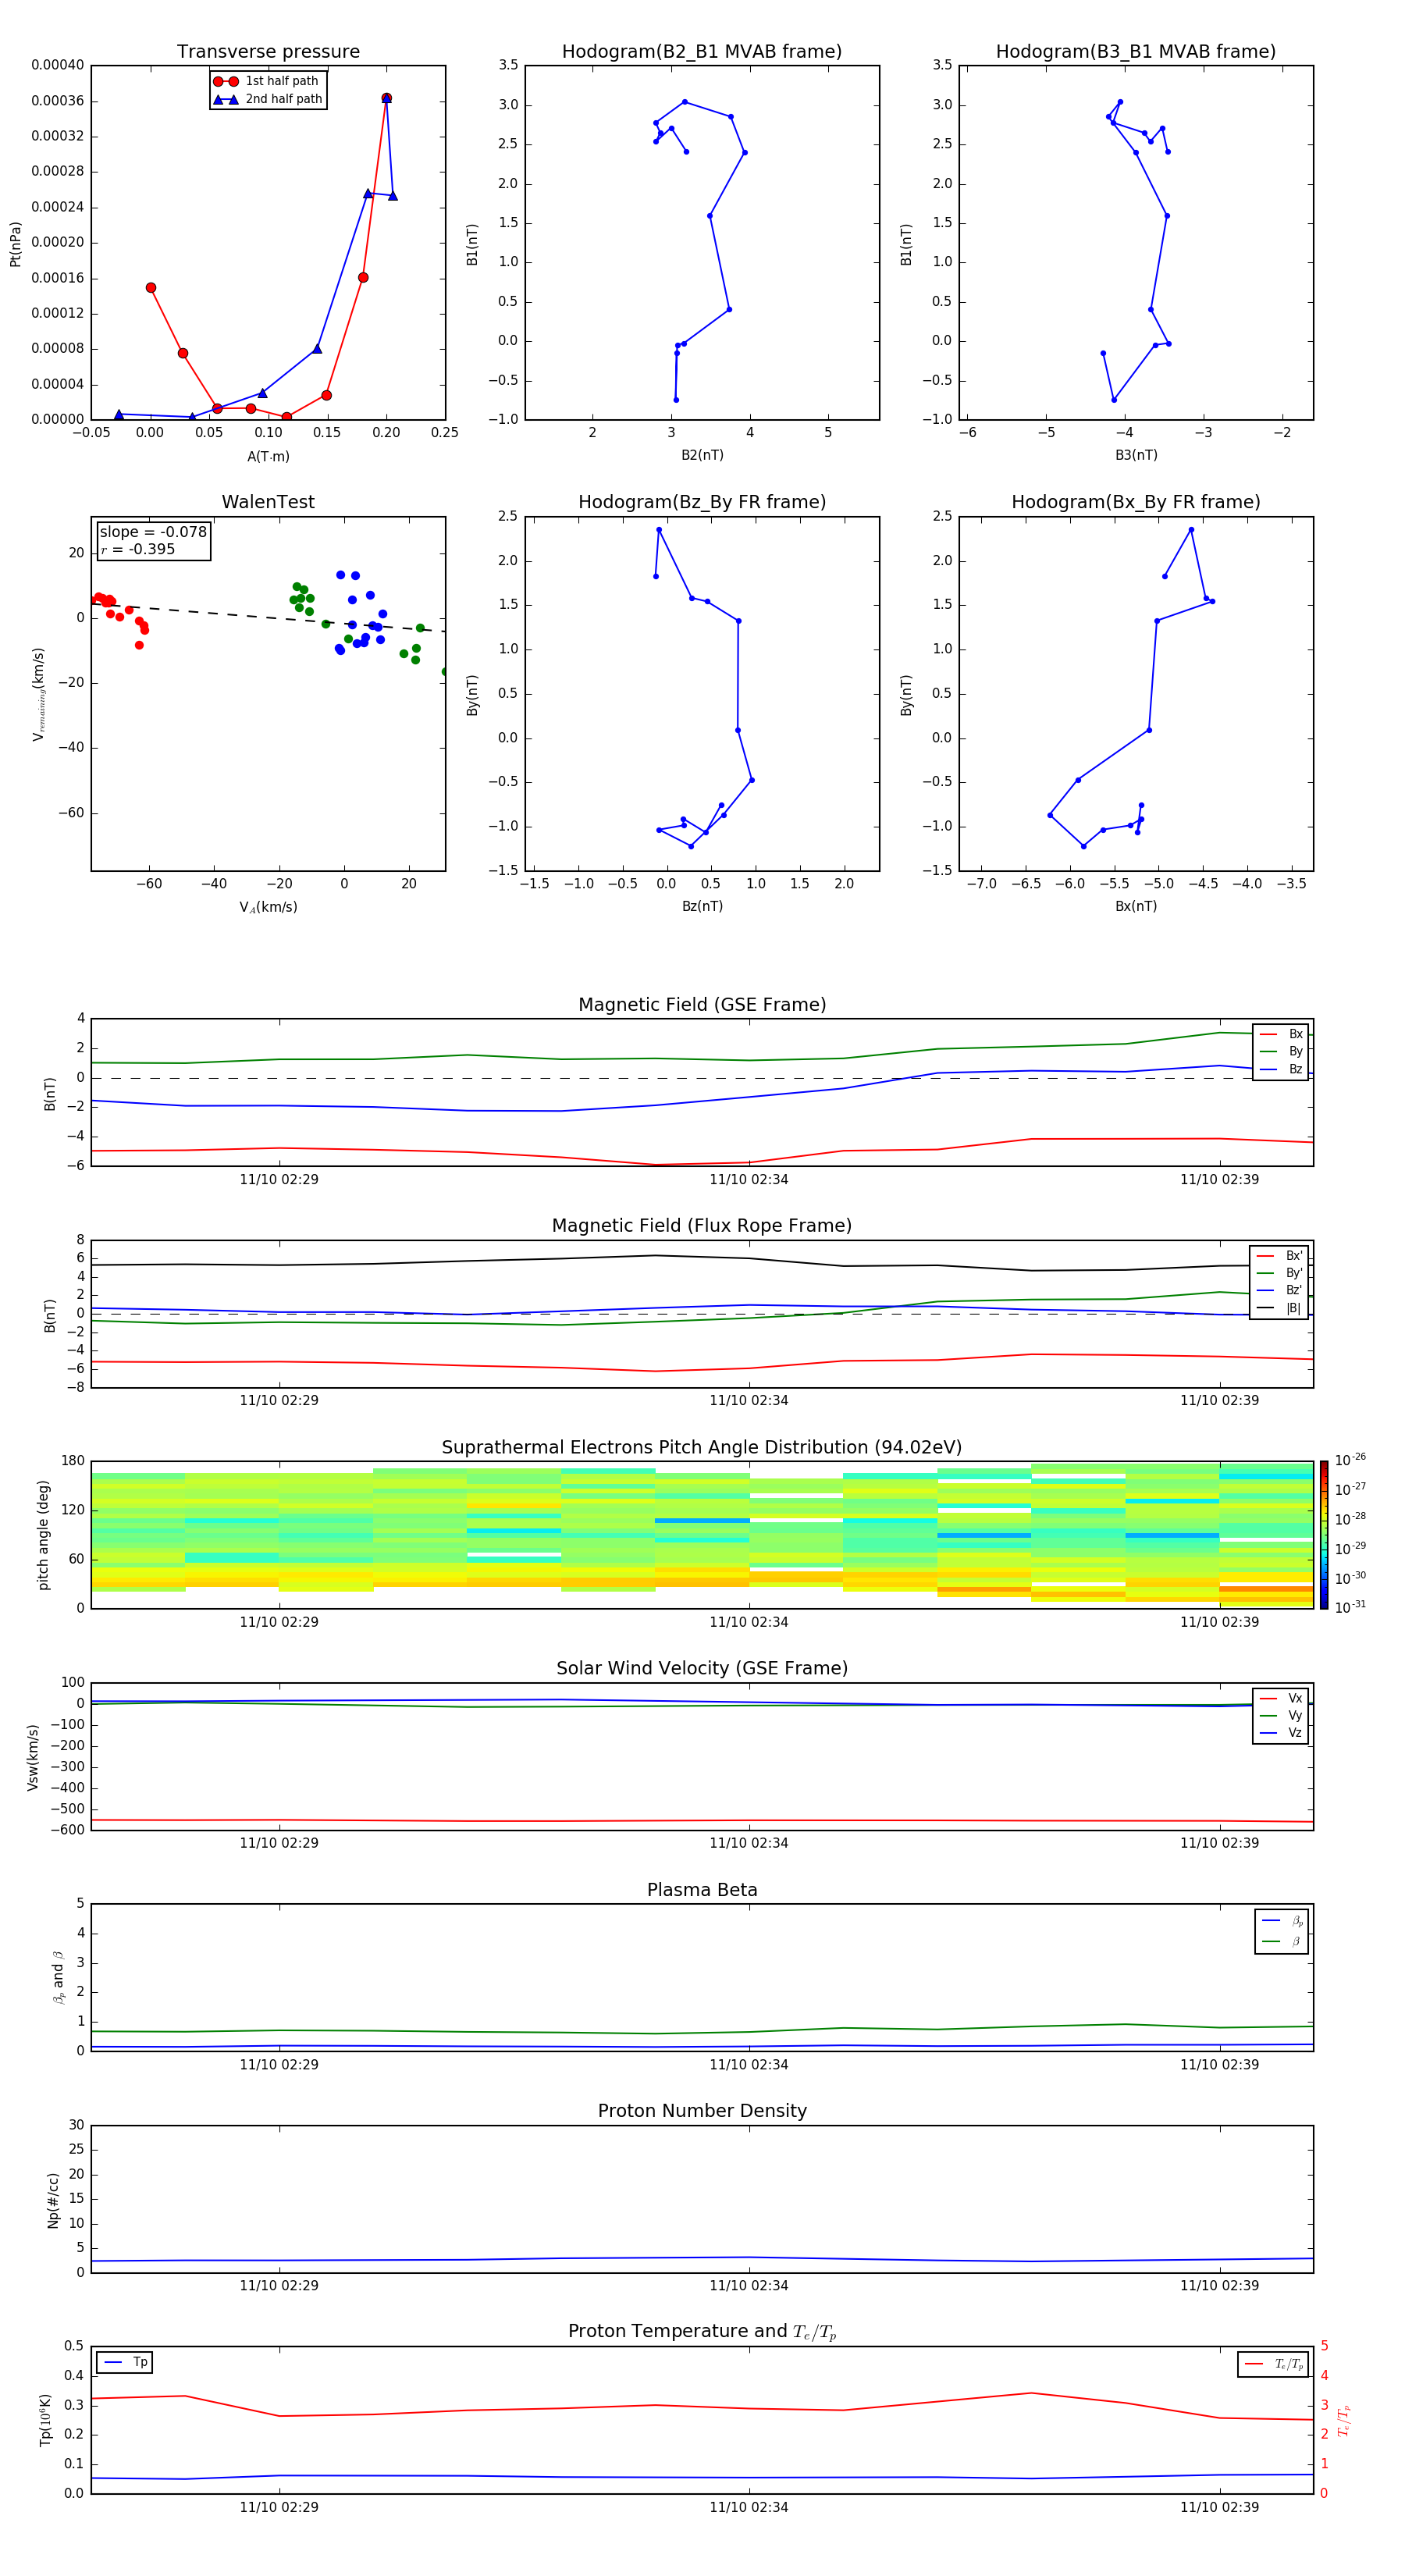Click the "Bx'" legend entry in Flux Rope panel
Image resolution: width=1405 pixels, height=2576 pixels.
(1279, 1256)
